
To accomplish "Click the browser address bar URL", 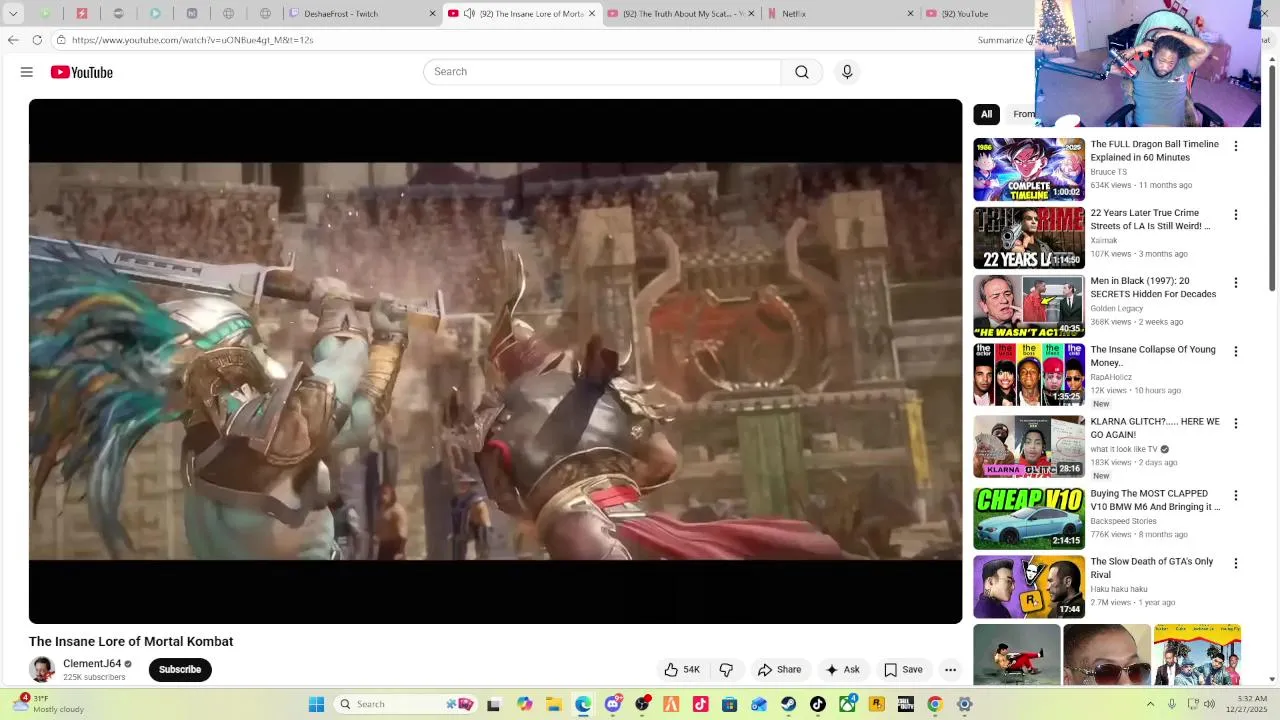I will click(x=193, y=40).
